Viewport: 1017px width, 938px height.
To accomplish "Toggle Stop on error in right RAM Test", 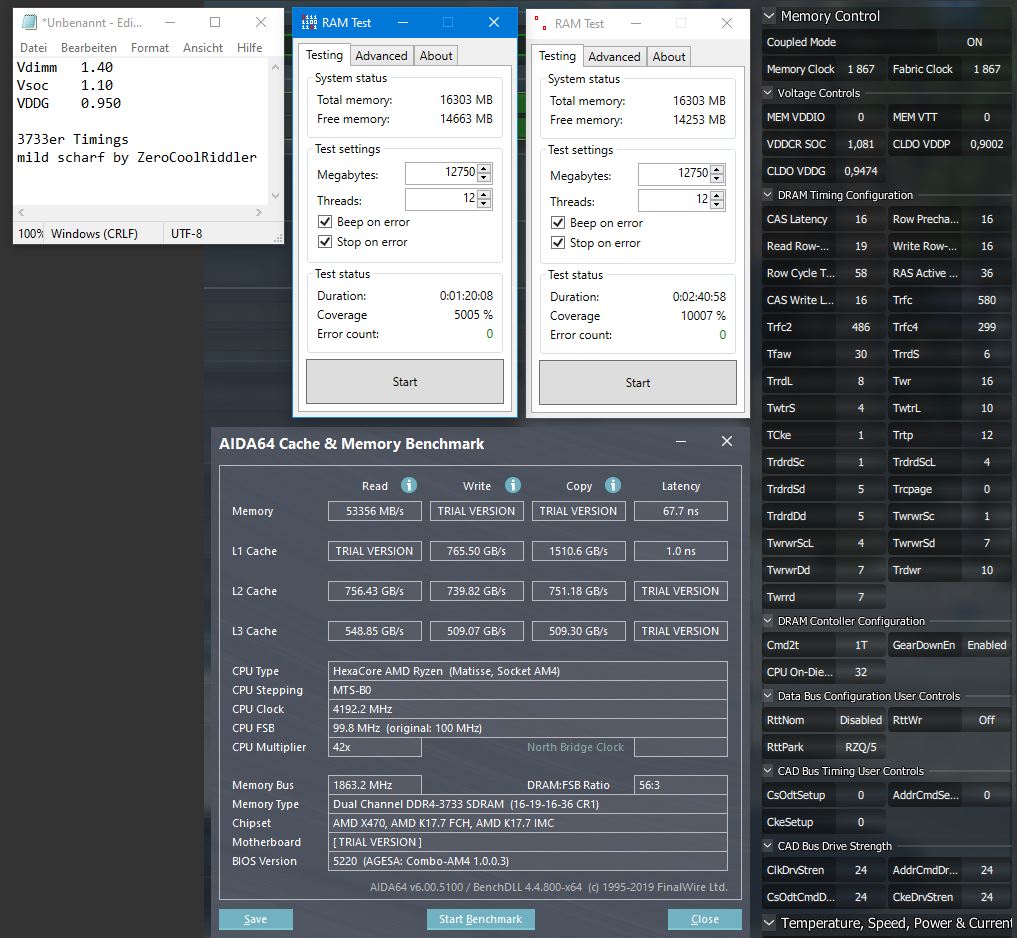I will (x=558, y=243).
